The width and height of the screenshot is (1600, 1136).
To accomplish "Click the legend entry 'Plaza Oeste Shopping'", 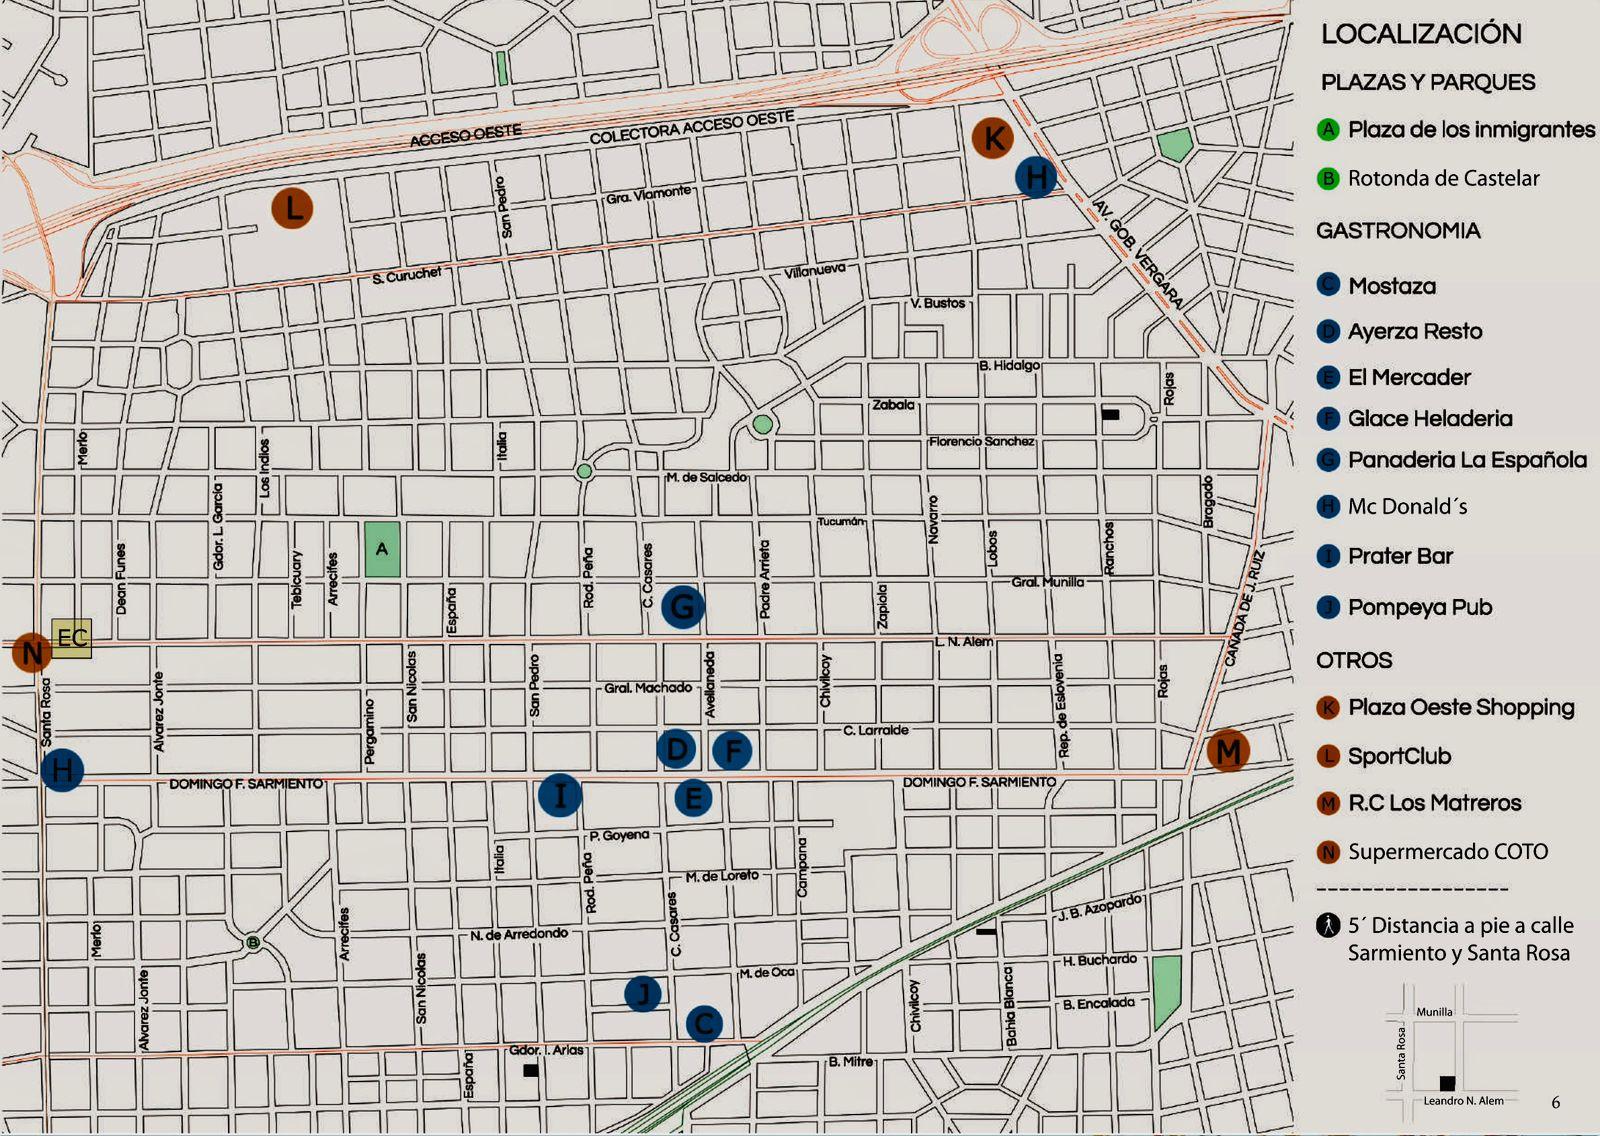I will coord(1461,707).
